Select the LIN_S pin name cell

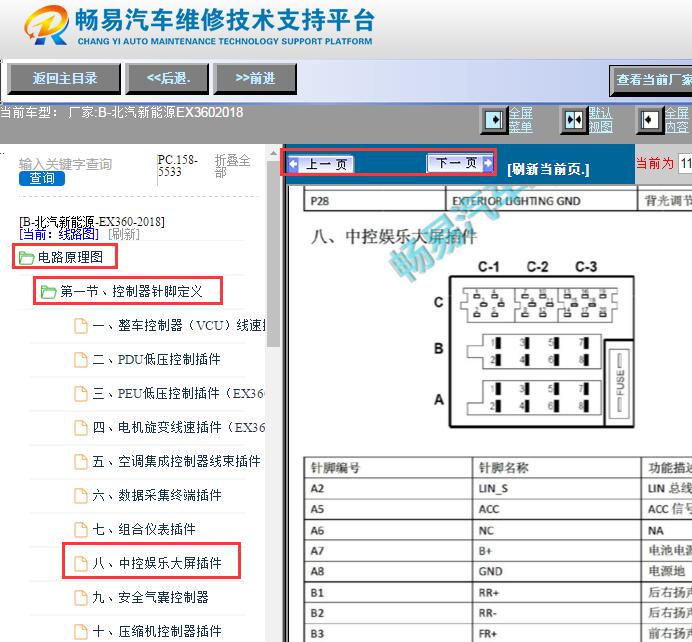[x=557, y=489]
